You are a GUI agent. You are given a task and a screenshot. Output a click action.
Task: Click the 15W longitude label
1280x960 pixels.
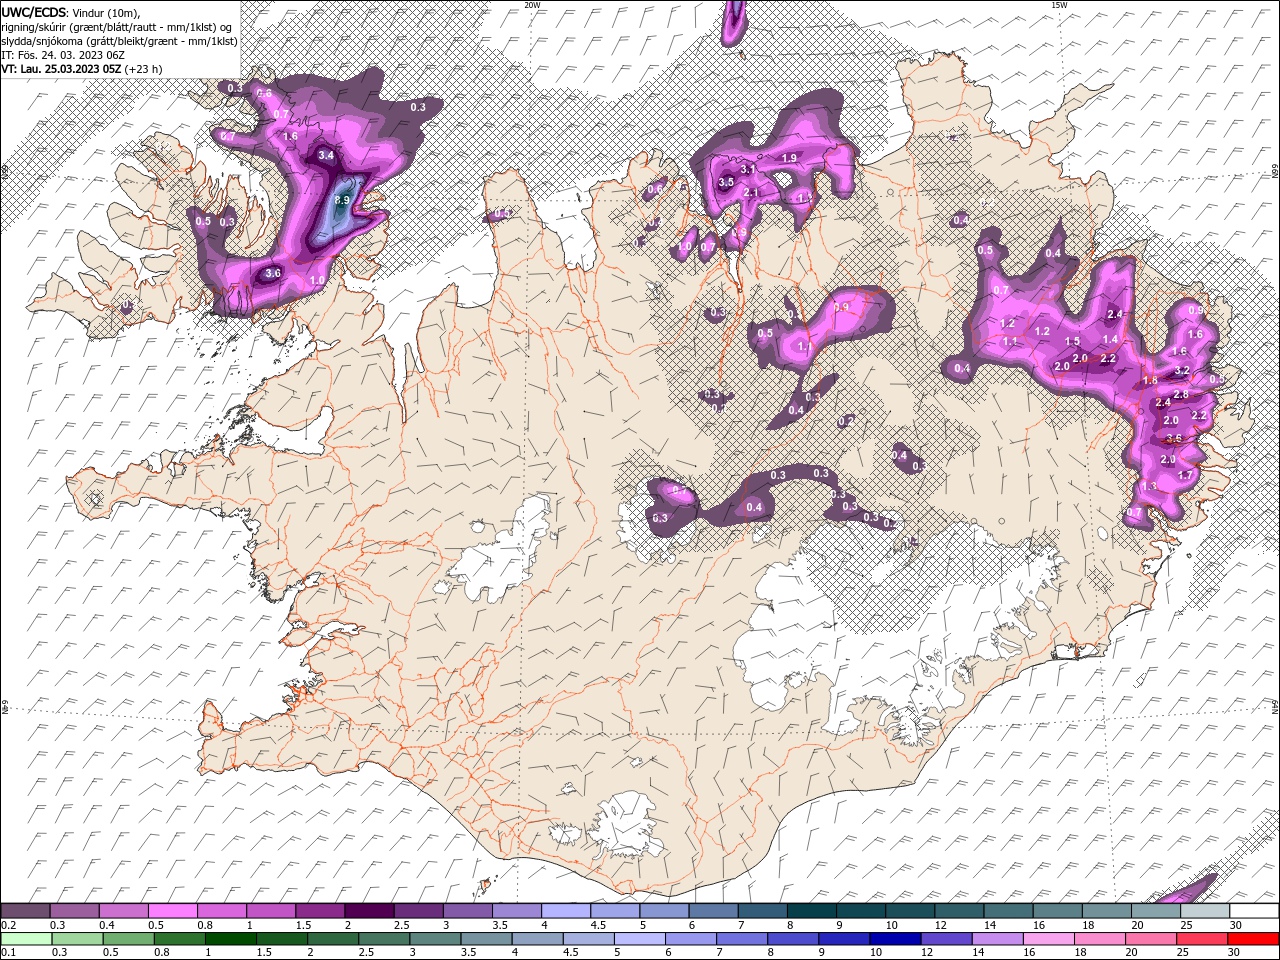[x=1058, y=5]
